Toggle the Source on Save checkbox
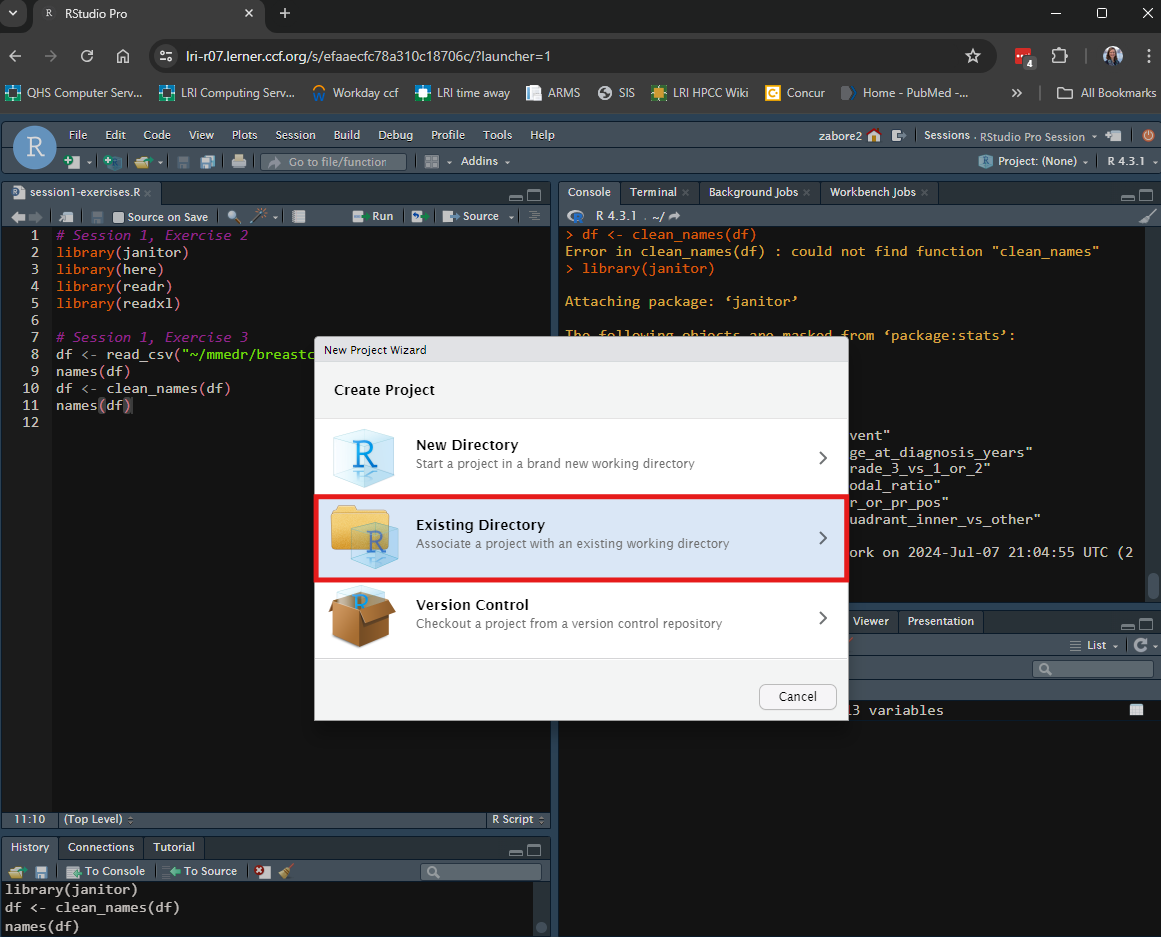This screenshot has height=937, width=1161. click(118, 217)
